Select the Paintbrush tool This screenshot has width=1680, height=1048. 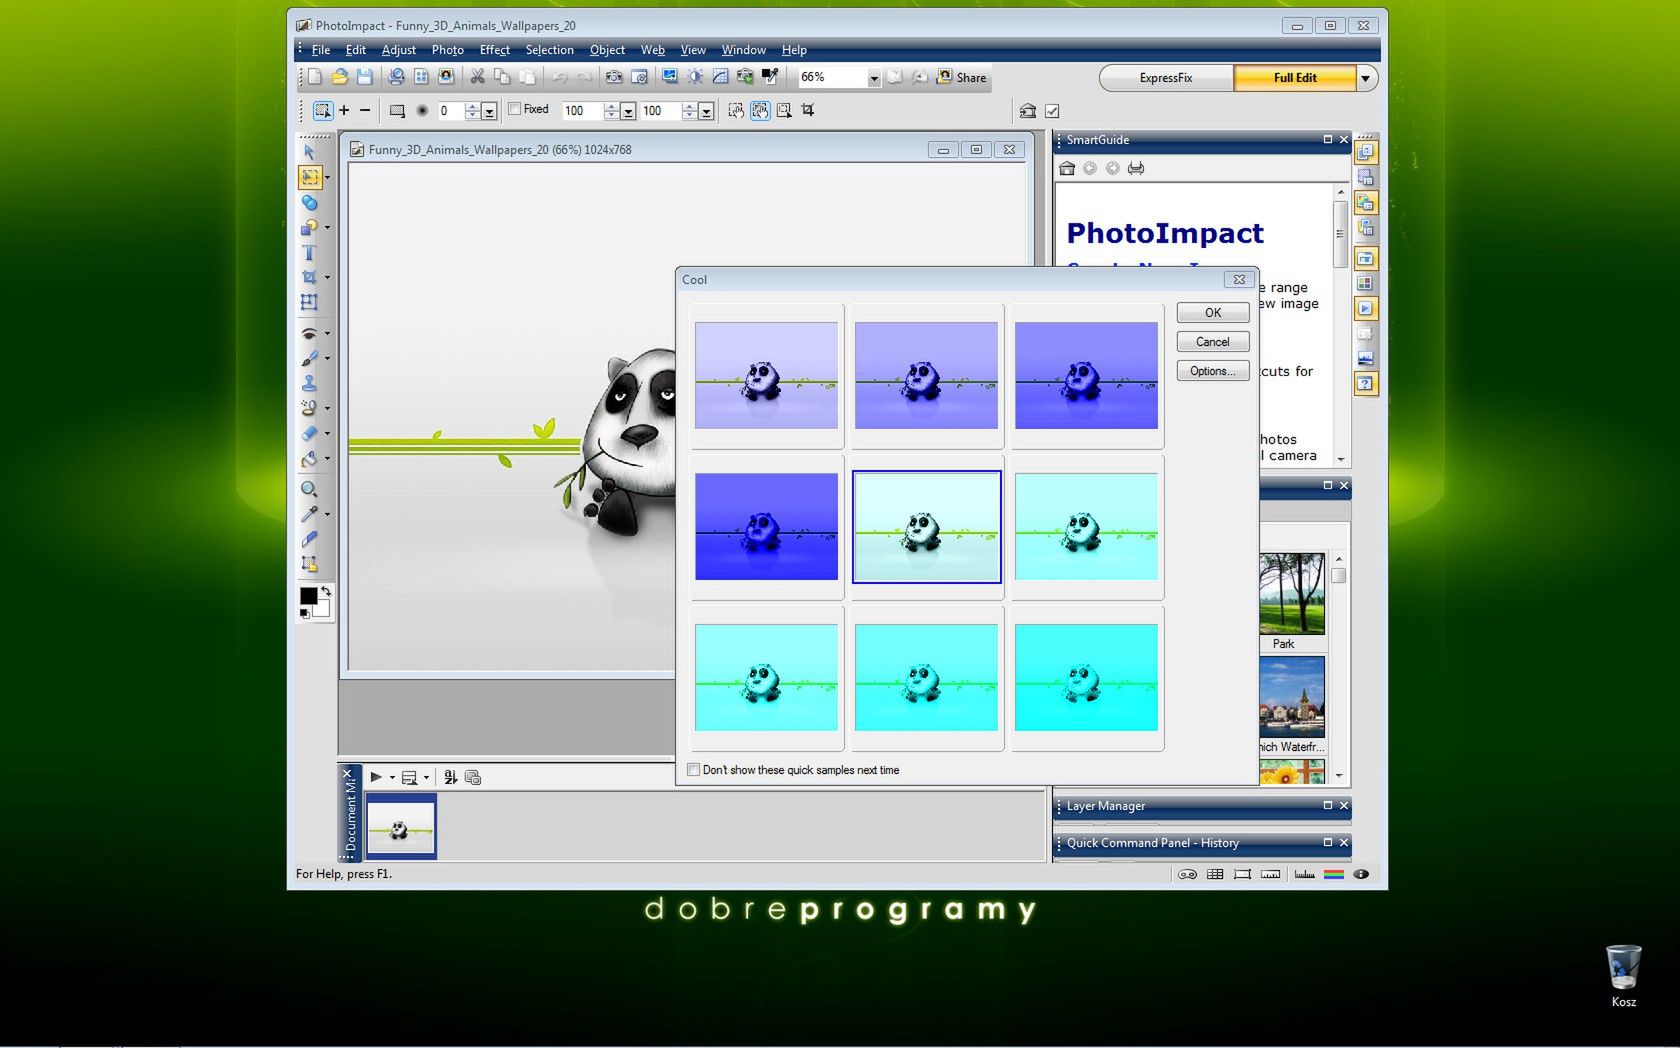(309, 358)
